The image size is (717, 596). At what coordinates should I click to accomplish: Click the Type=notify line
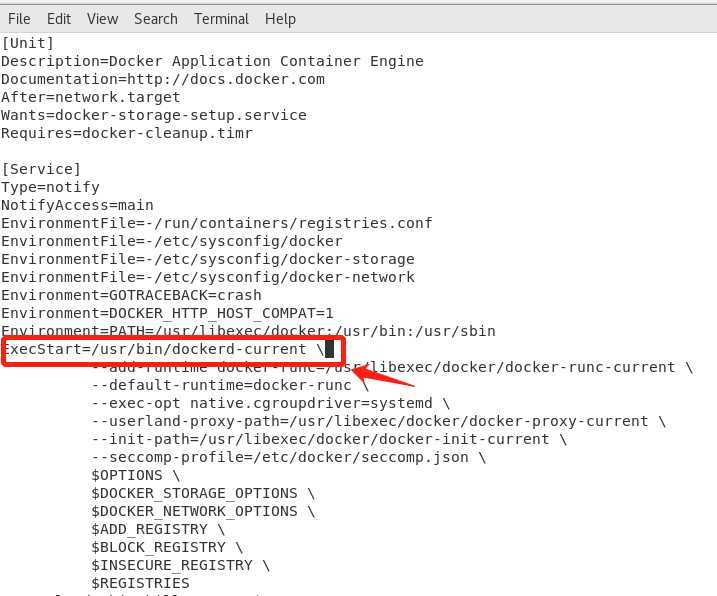pos(50,188)
